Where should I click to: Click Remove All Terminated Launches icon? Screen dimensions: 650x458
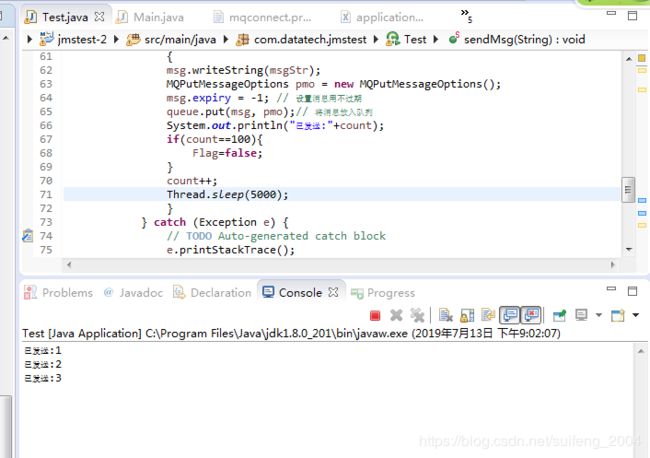pyautogui.click(x=417, y=316)
